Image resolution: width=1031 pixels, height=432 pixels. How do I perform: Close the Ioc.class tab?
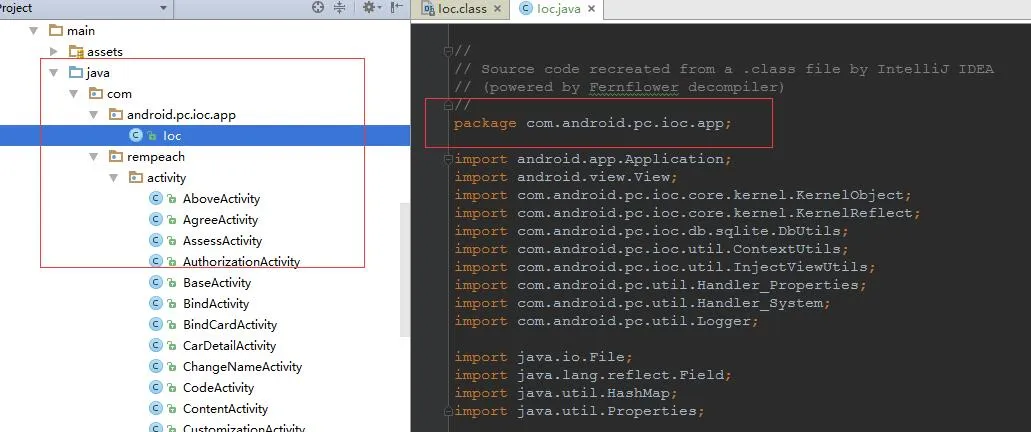(497, 9)
